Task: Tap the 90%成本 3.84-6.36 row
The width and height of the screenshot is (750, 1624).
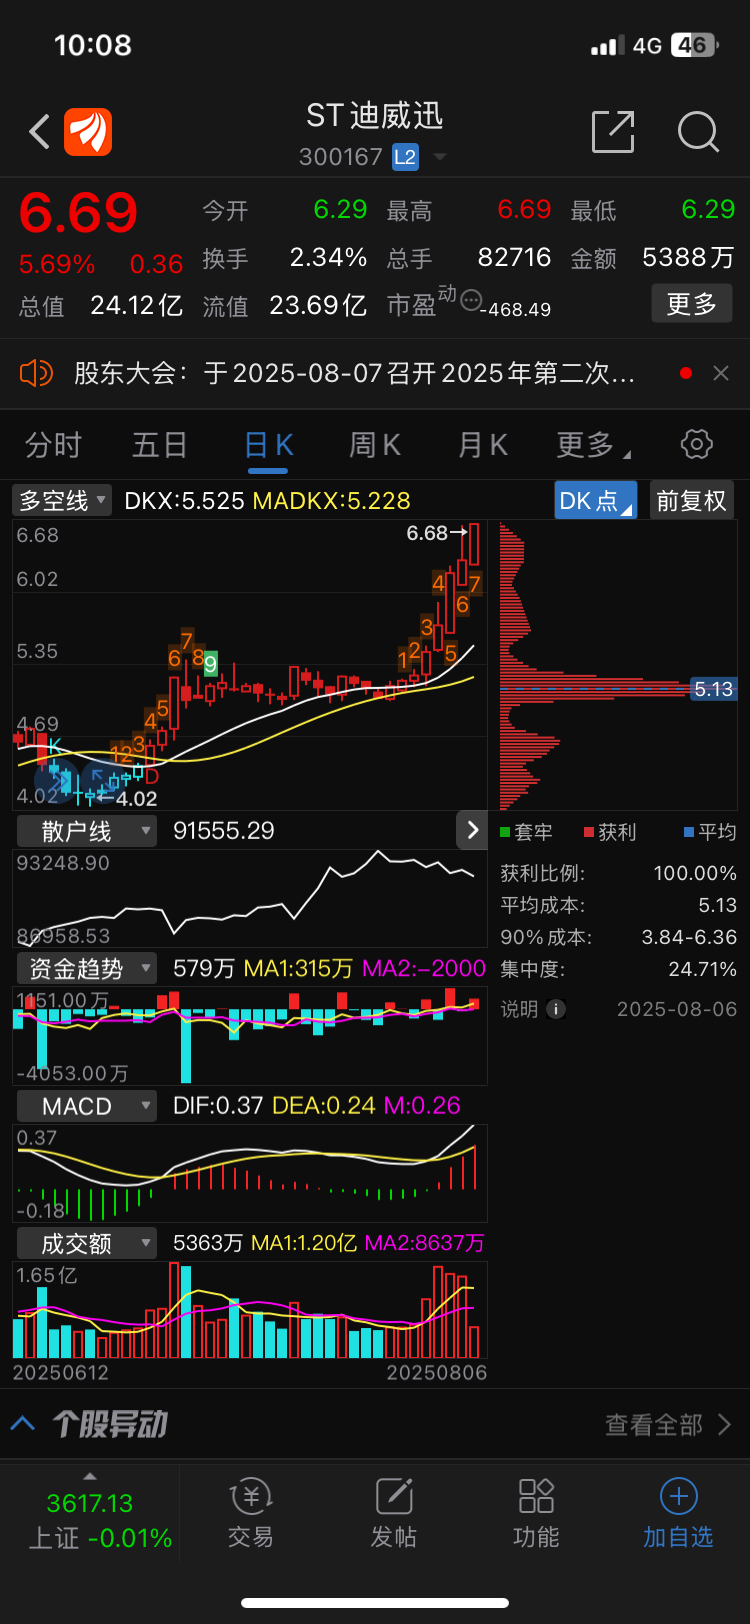Action: (619, 937)
